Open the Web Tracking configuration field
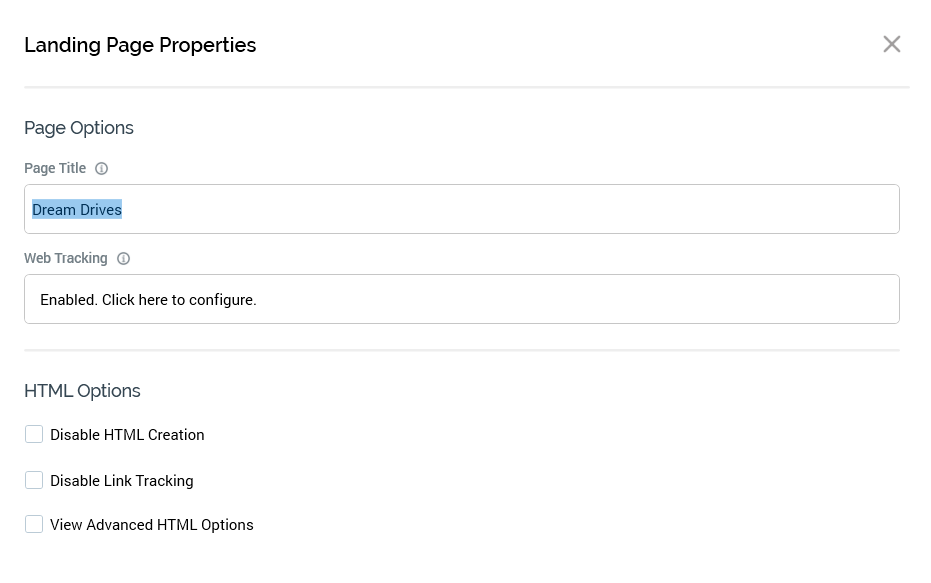This screenshot has width=931, height=583. (x=461, y=299)
